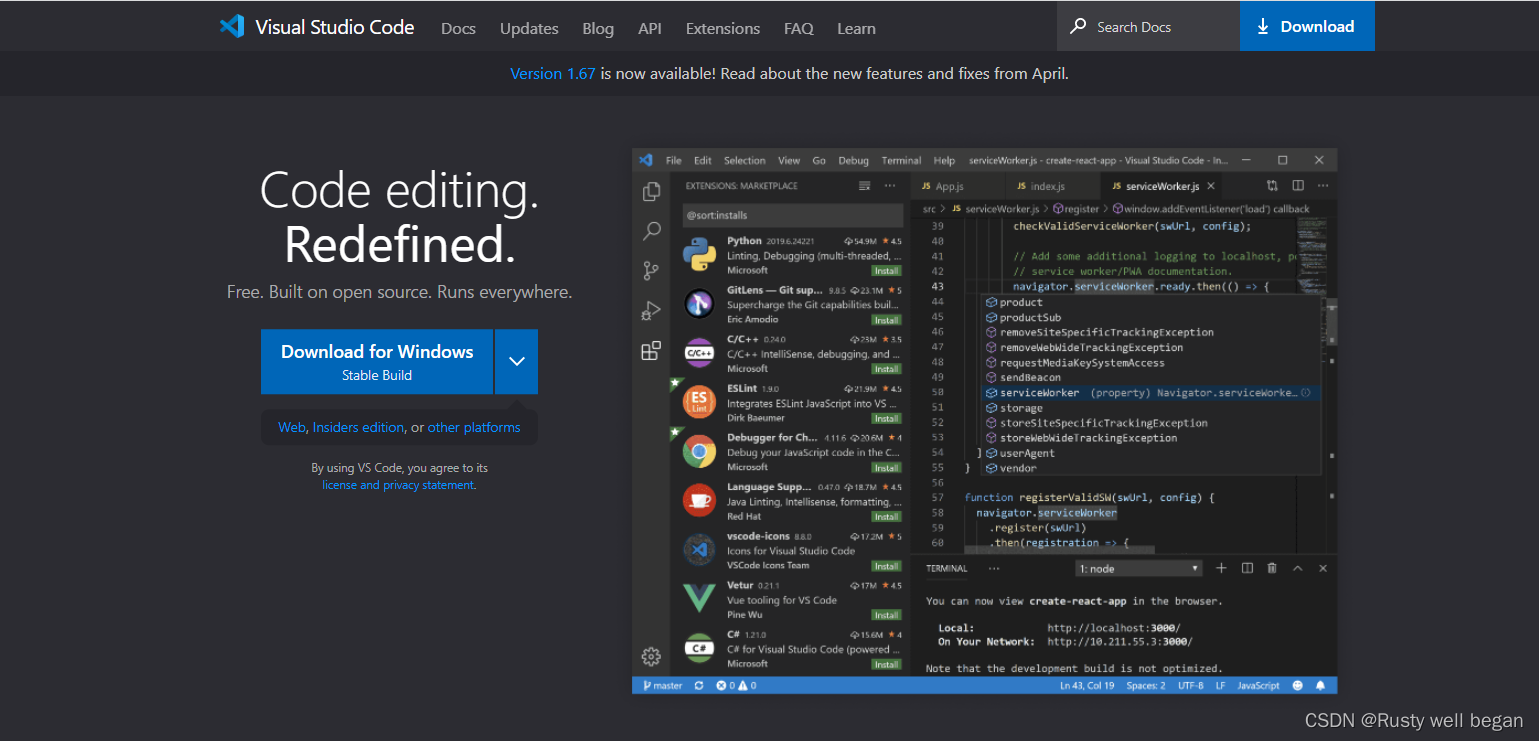
Task: Click the ESLint extension icon
Action: click(x=699, y=402)
